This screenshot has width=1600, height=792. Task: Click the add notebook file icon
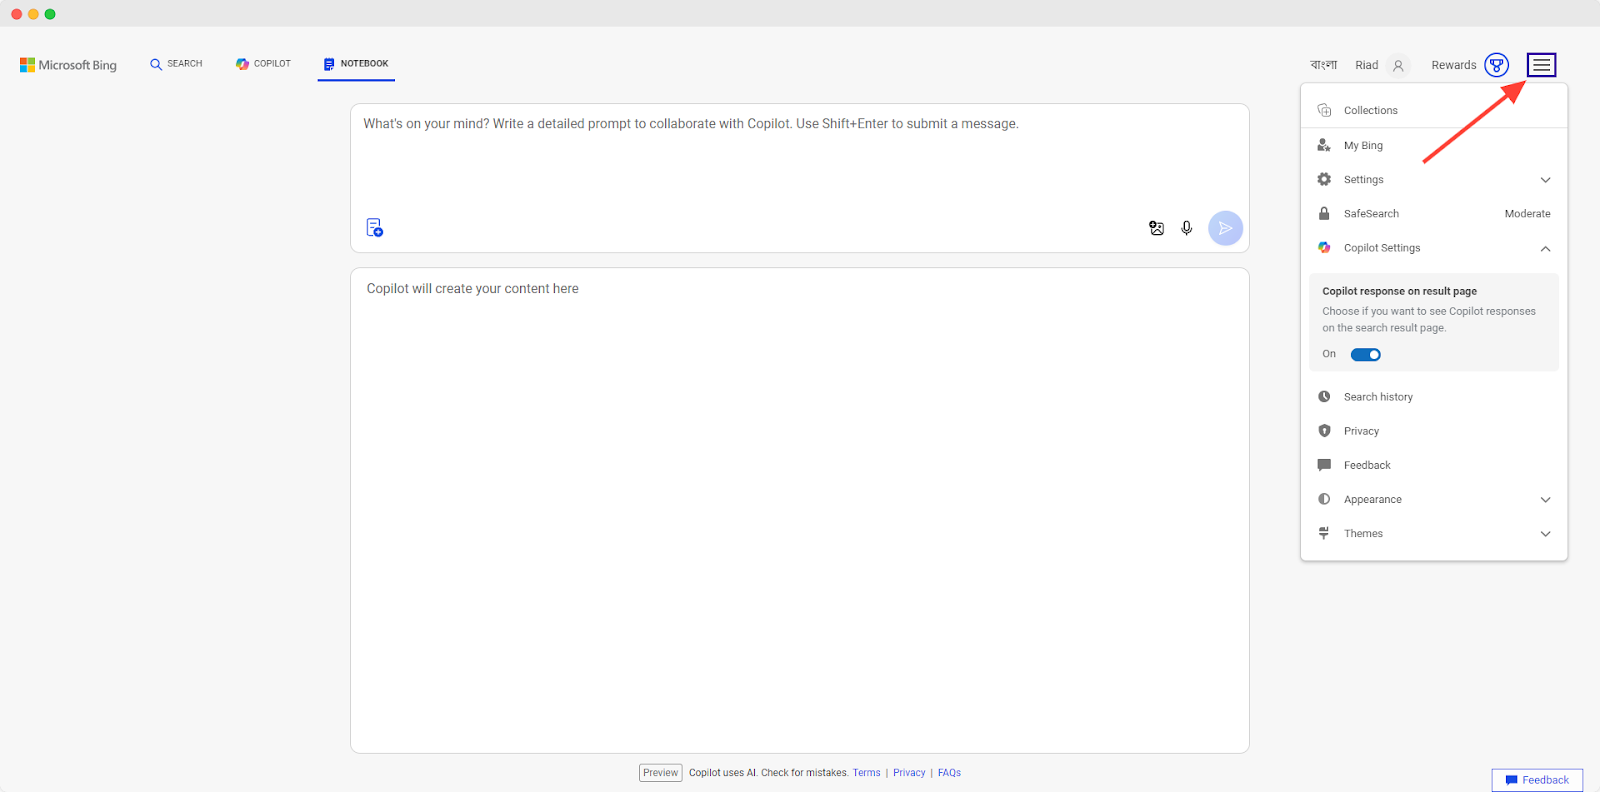(375, 228)
